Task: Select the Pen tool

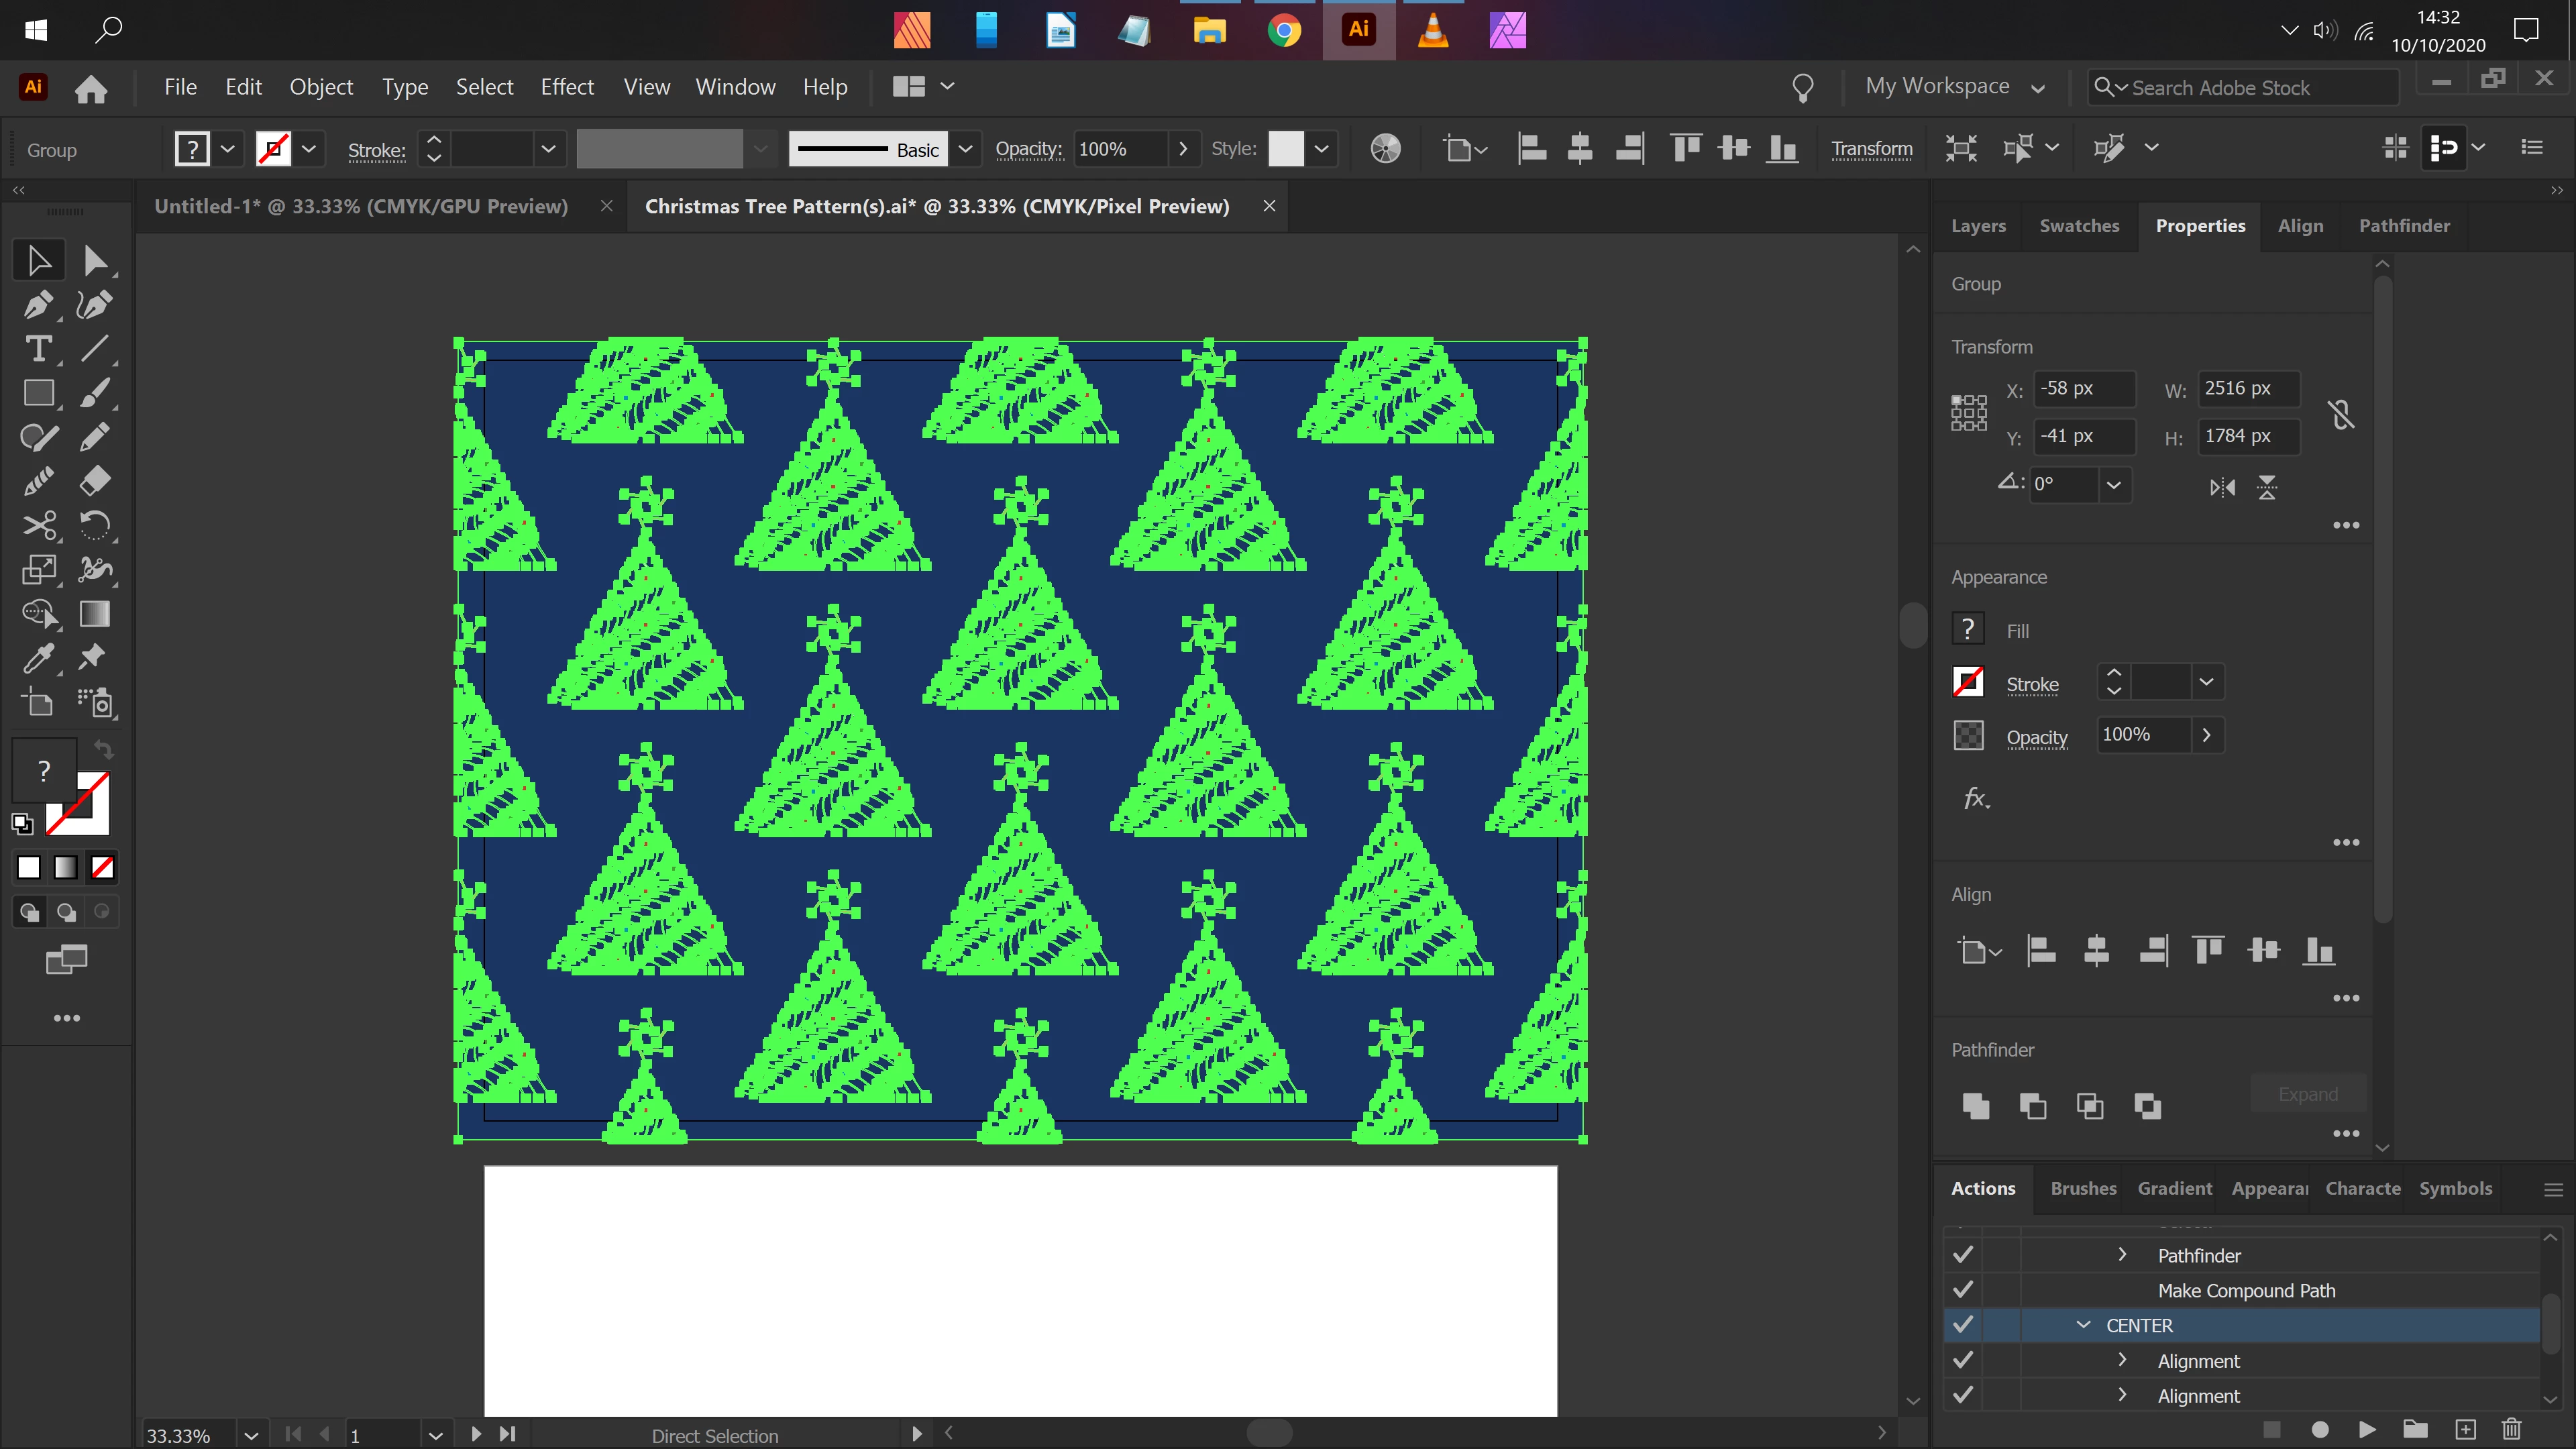Action: (38, 304)
